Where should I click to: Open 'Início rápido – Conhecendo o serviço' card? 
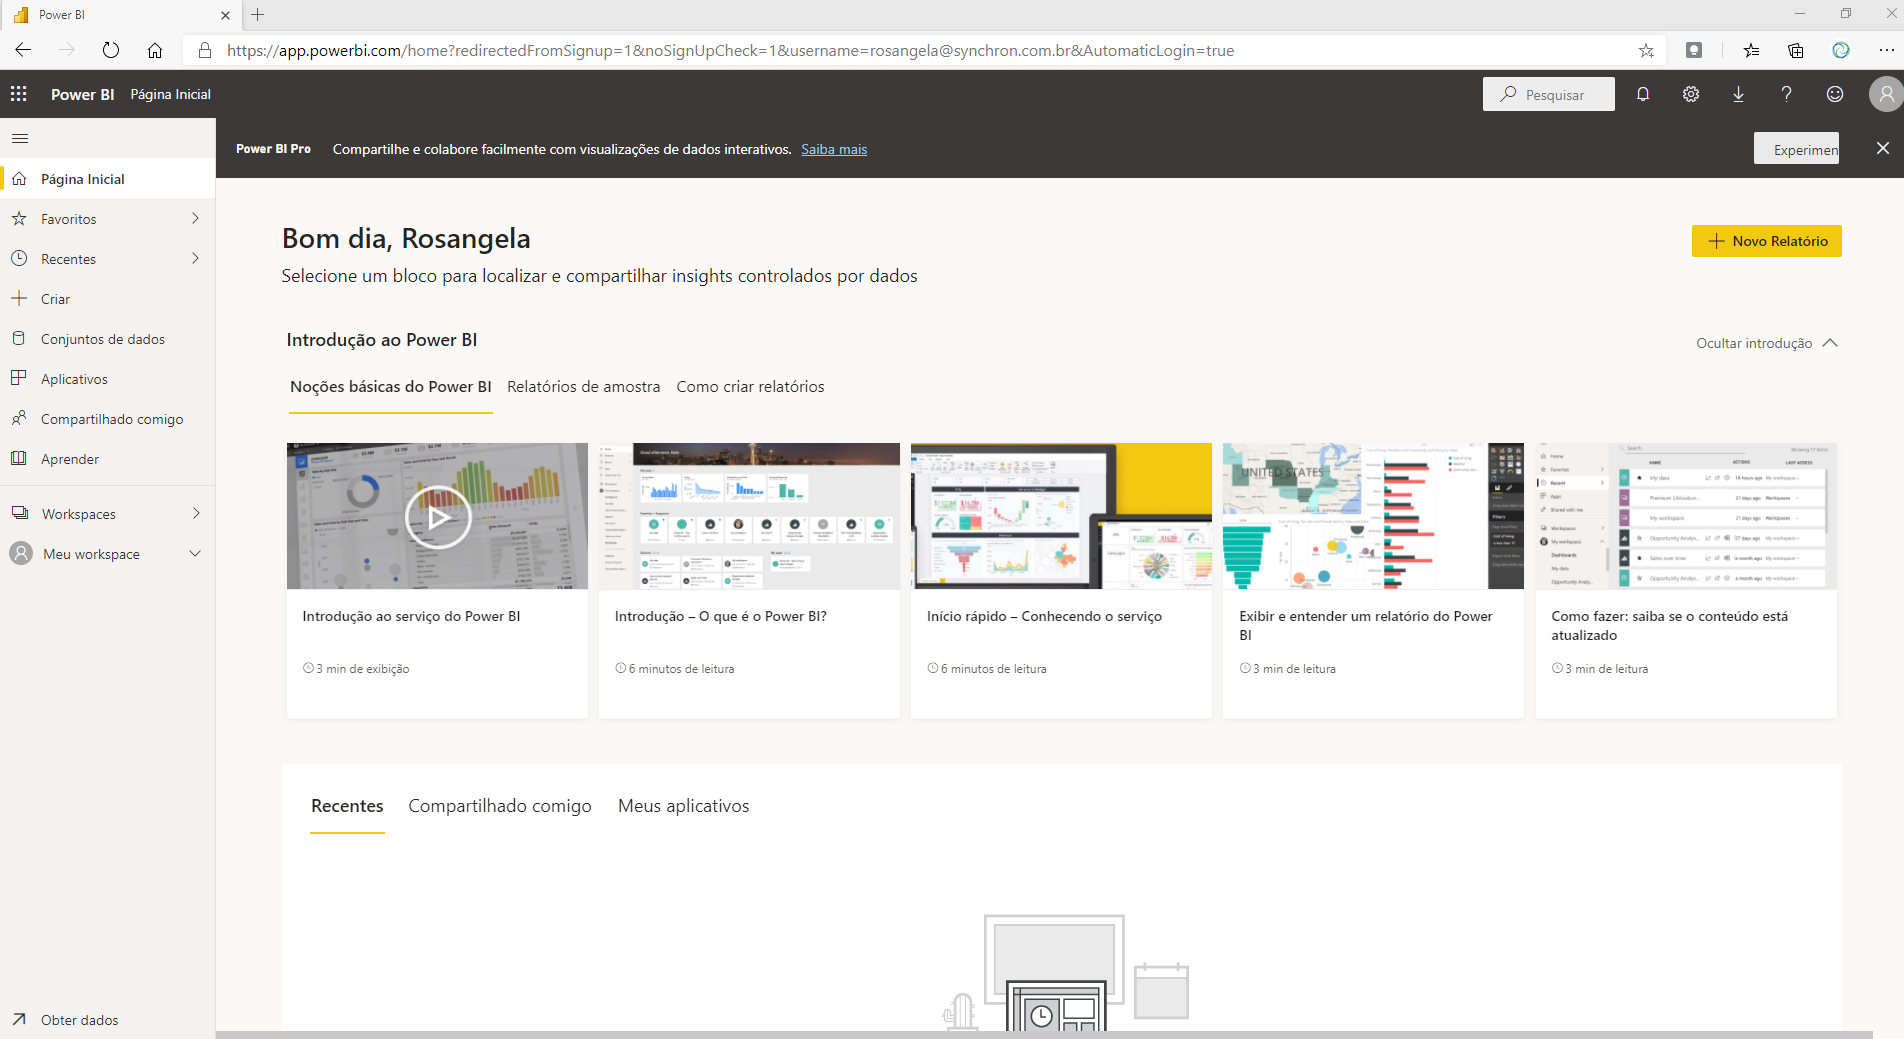[x=1061, y=580]
